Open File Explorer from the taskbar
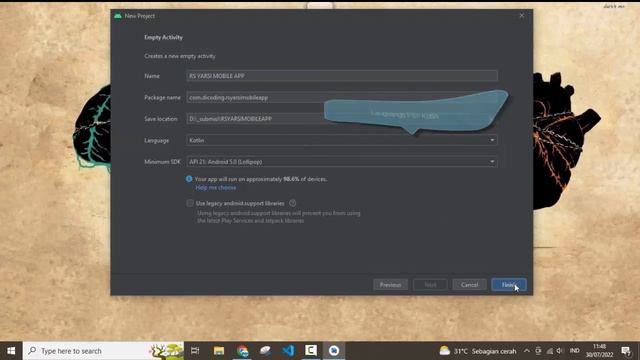Screen dimensions: 640x360 point(219,351)
